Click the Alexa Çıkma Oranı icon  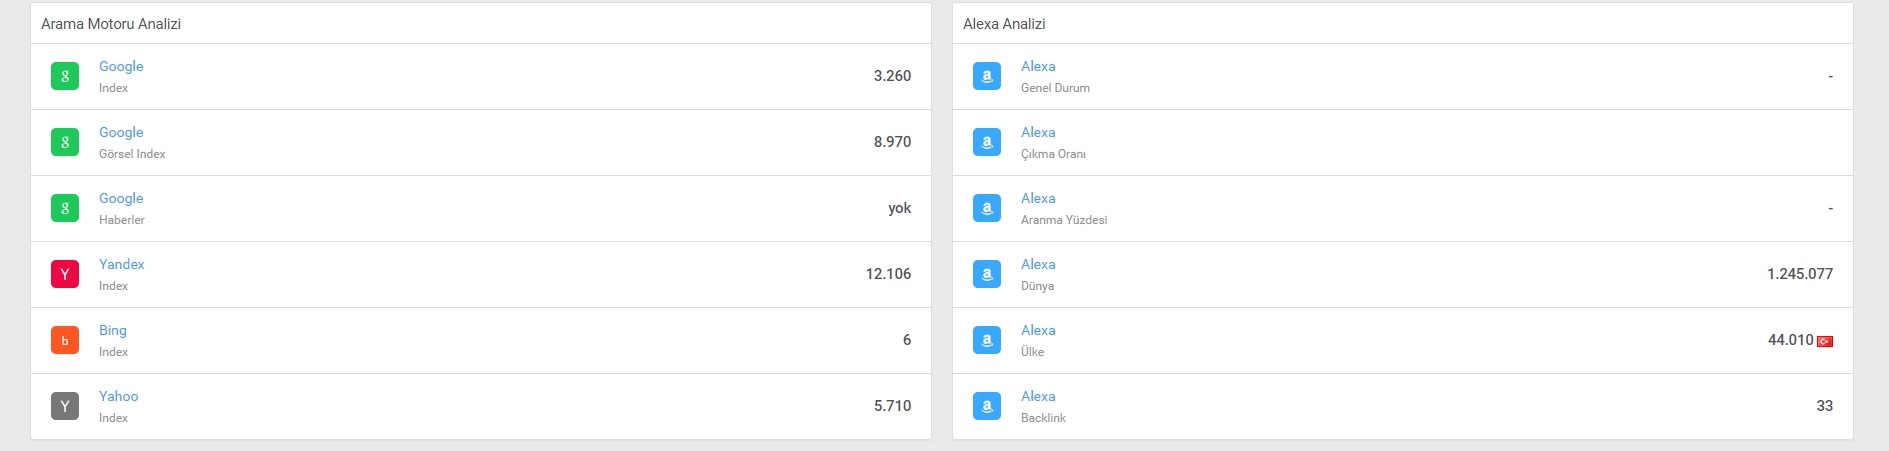click(x=987, y=142)
